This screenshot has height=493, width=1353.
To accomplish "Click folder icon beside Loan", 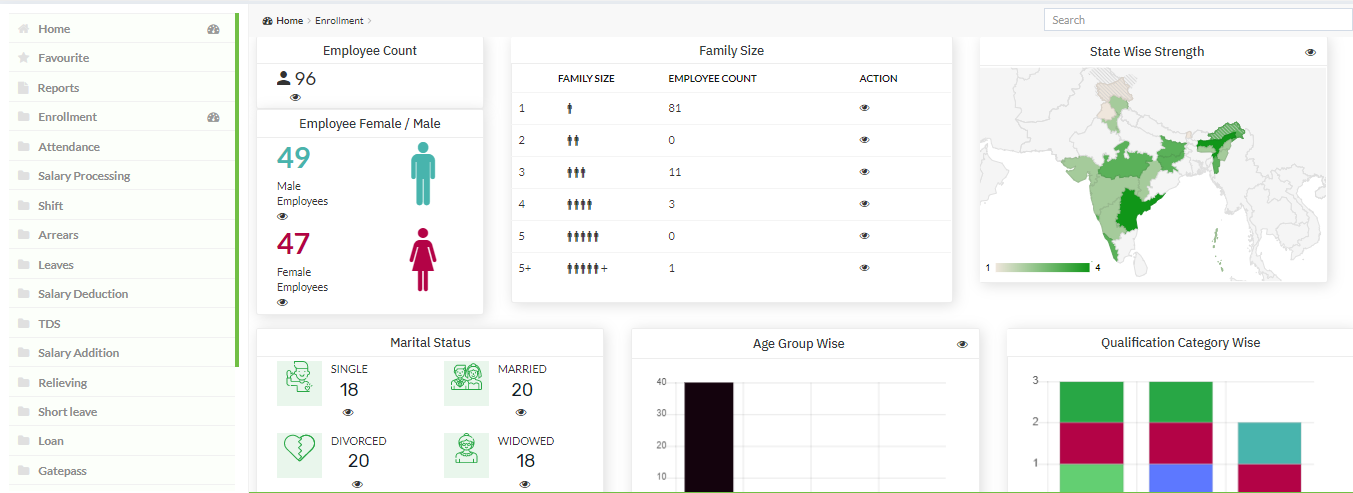I will click(23, 441).
